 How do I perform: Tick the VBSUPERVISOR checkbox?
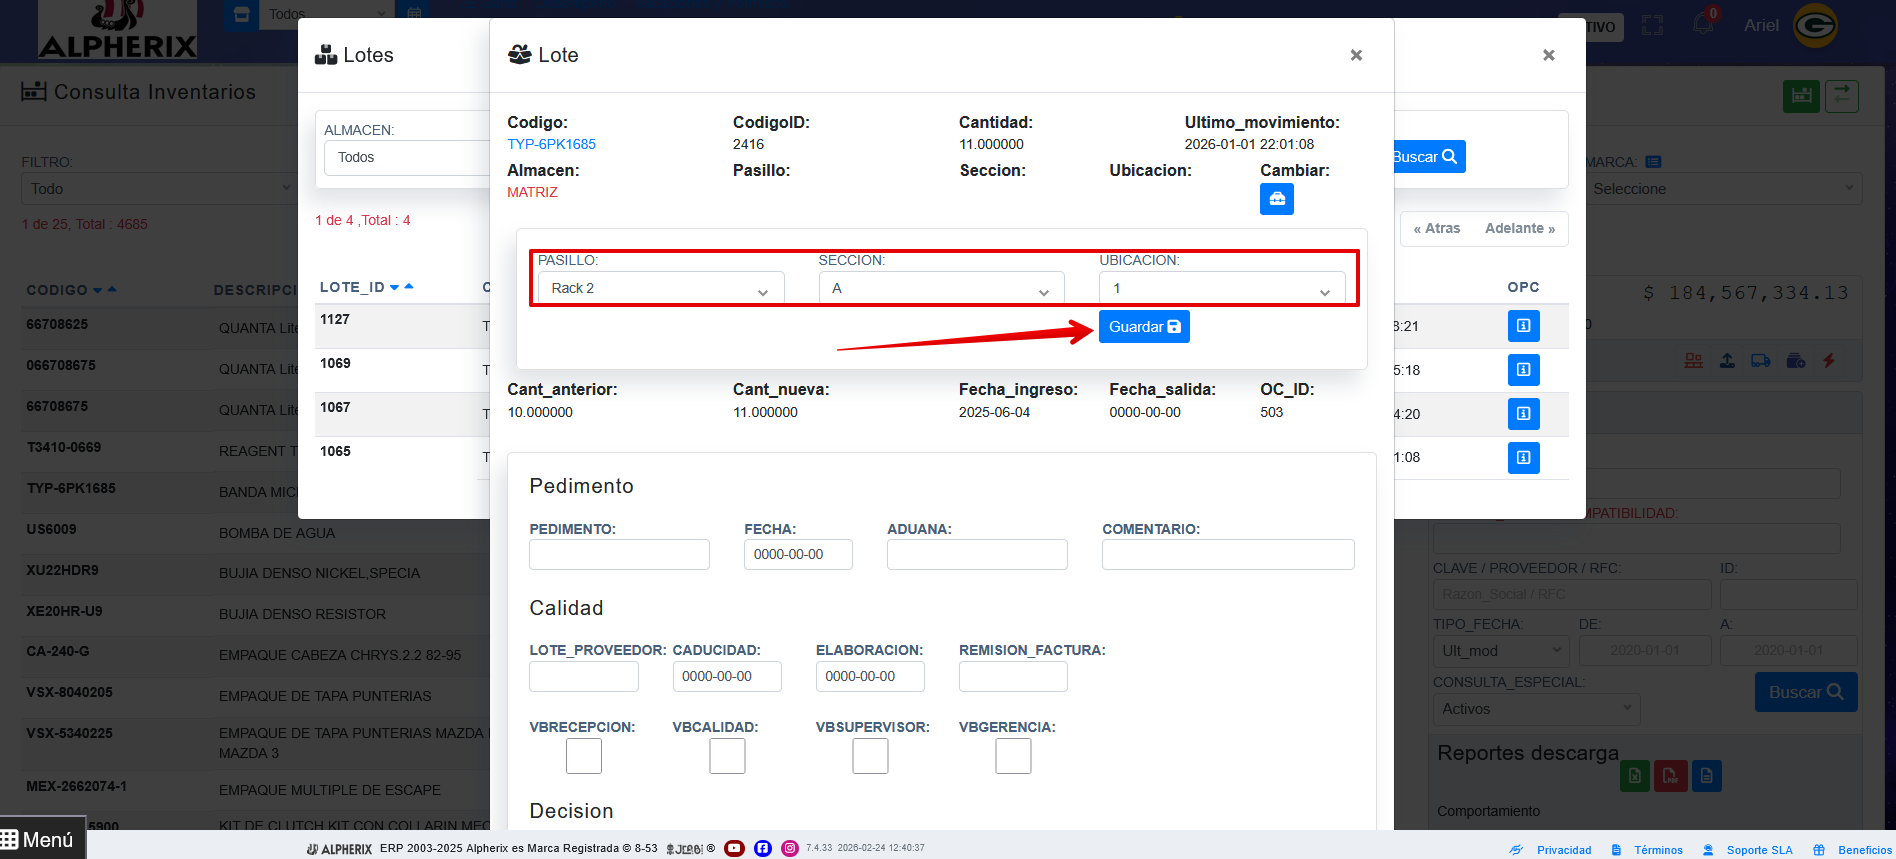(x=870, y=756)
